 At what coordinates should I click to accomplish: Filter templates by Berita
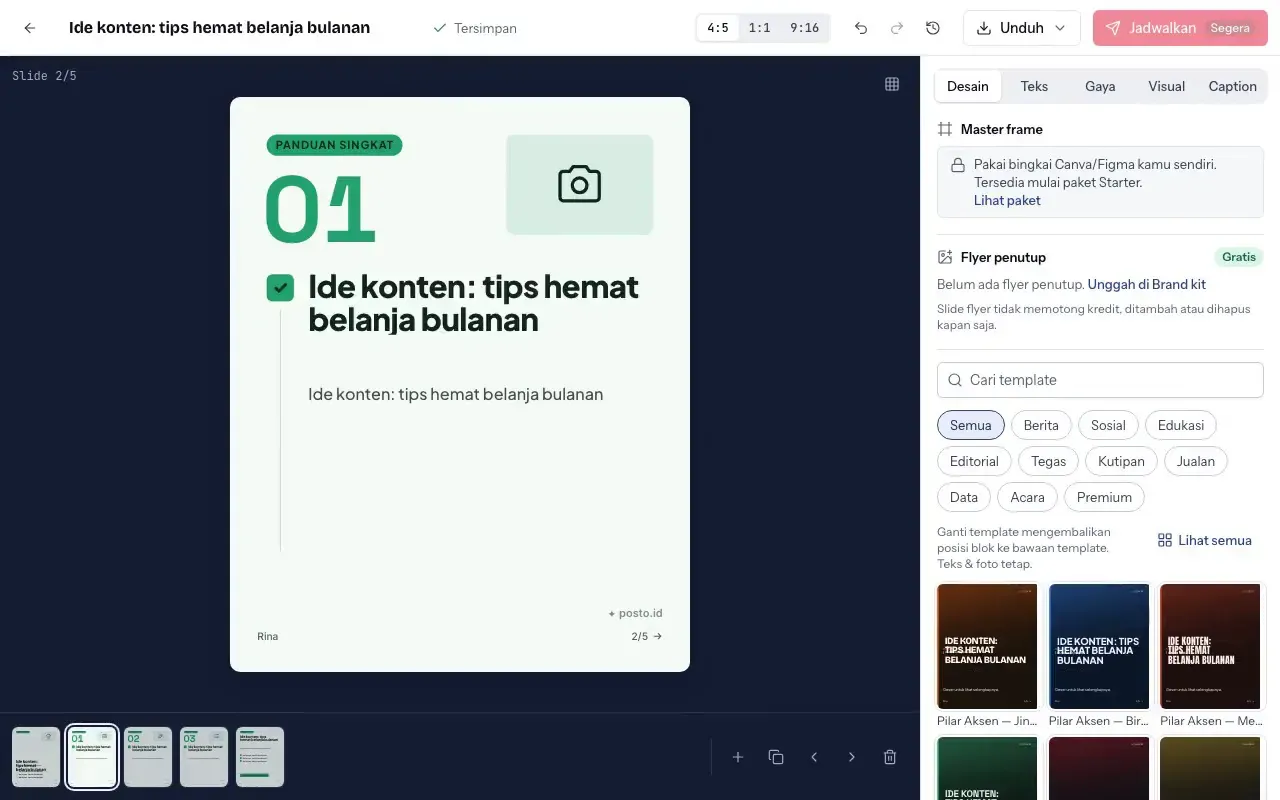pyautogui.click(x=1041, y=425)
